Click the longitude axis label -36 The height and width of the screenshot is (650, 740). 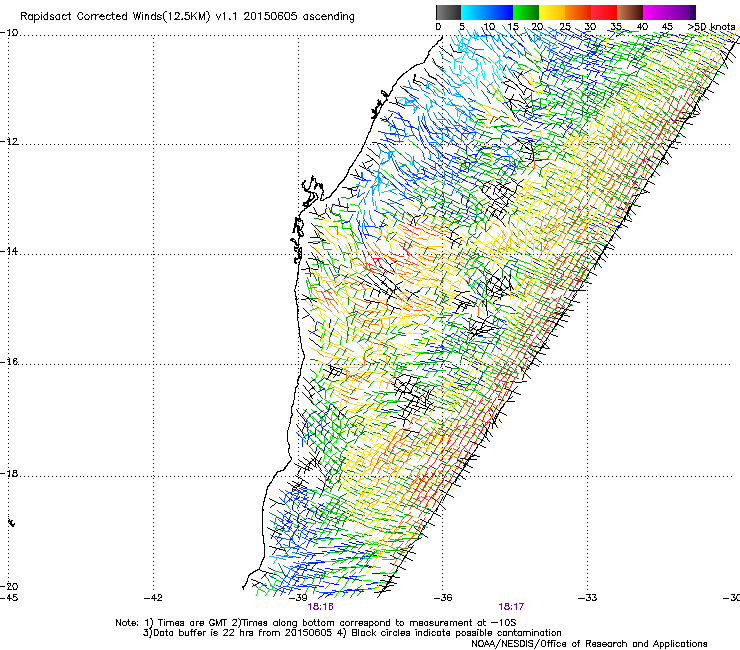pos(443,598)
